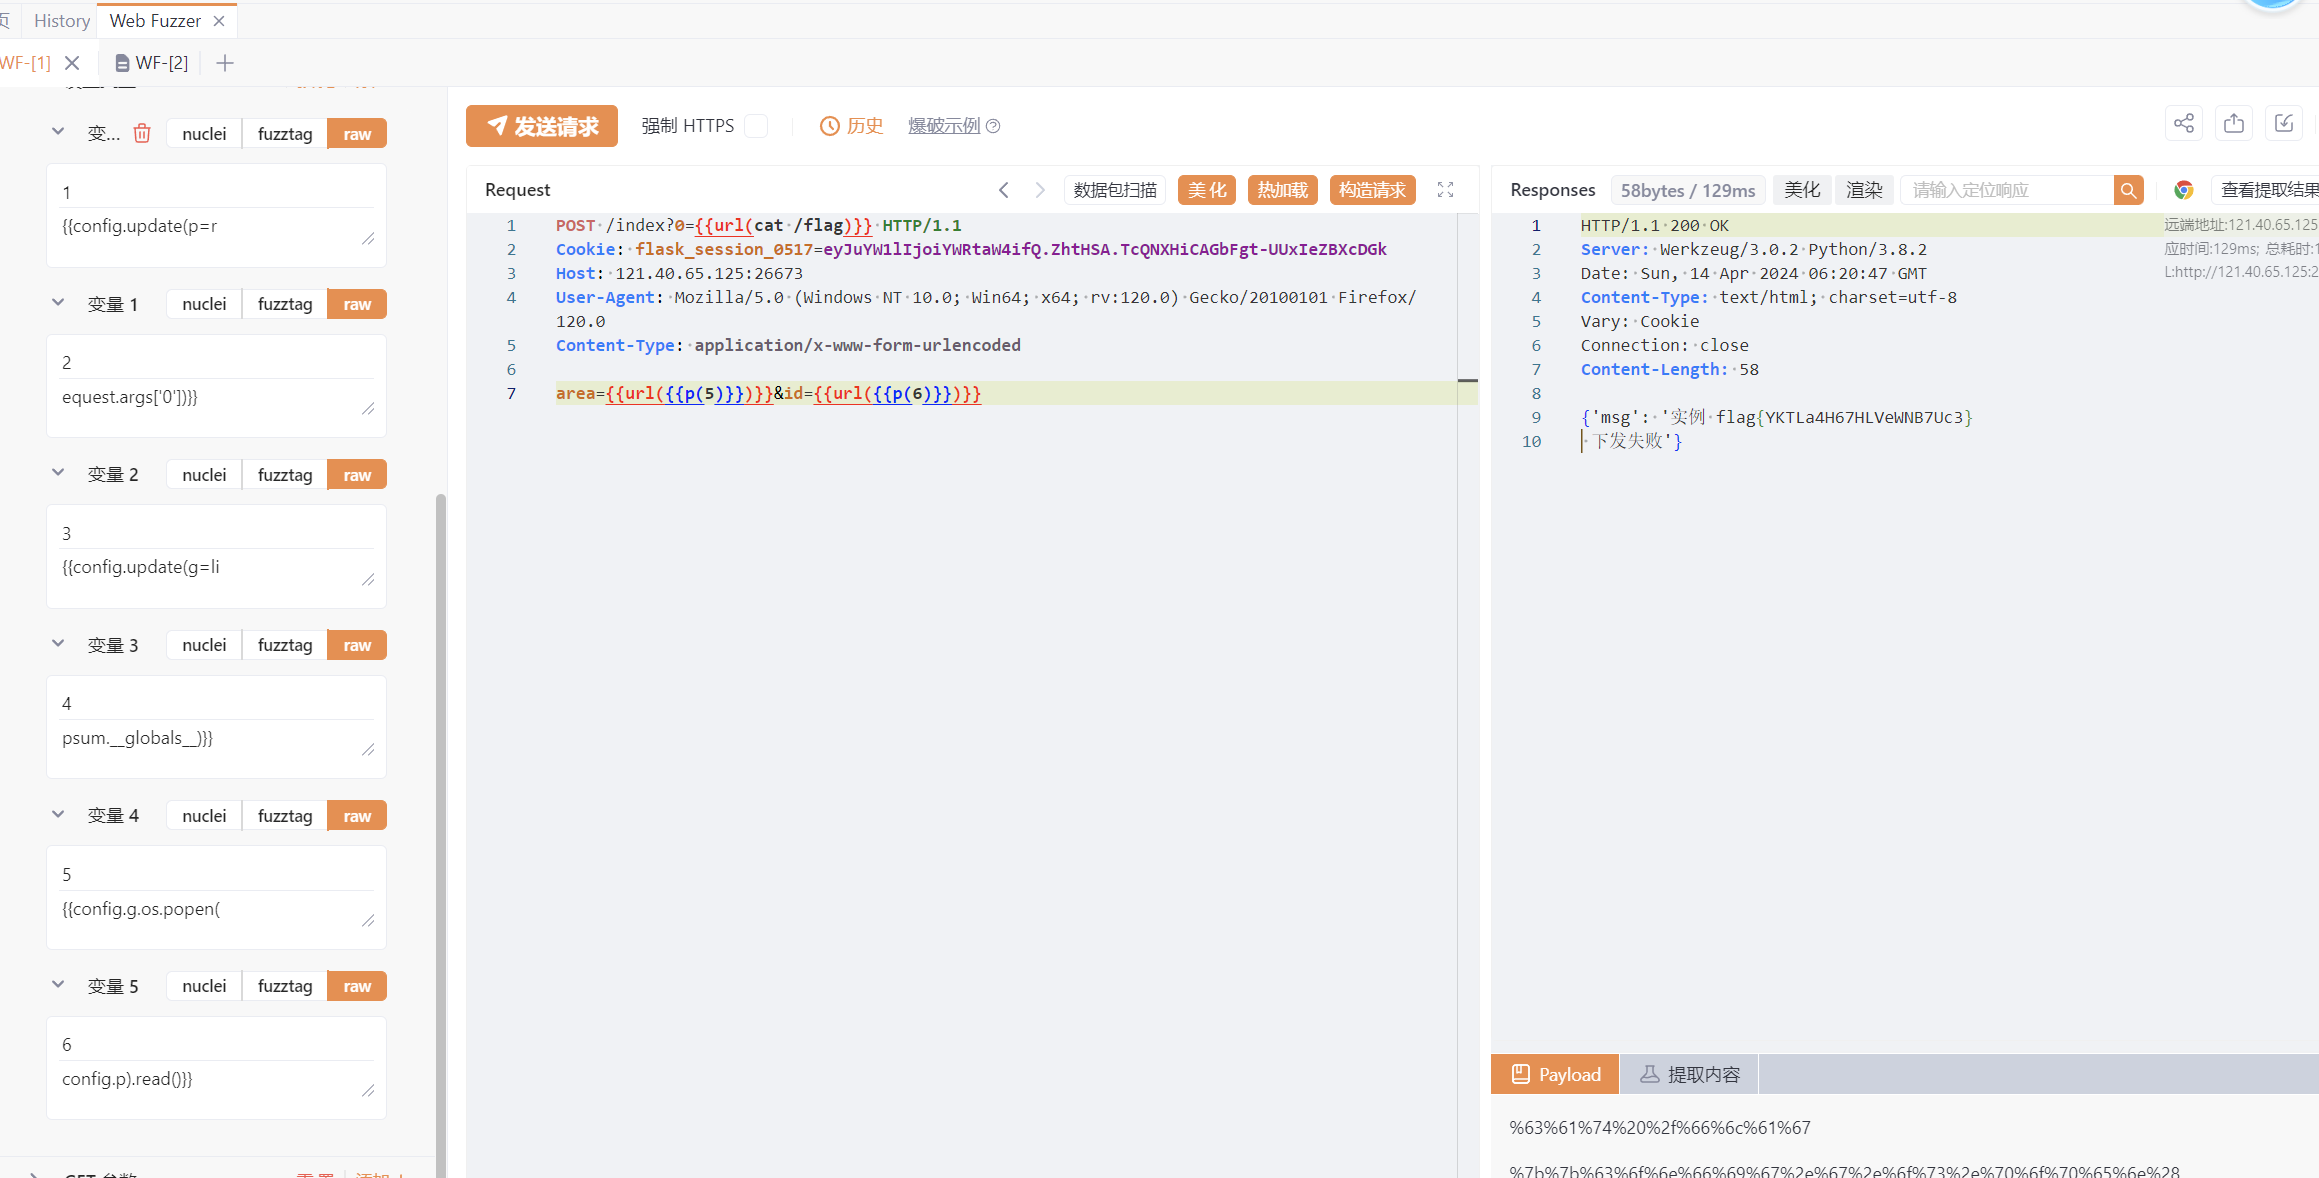Select fuzztag mode for 变量 5
The width and height of the screenshot is (2319, 1178).
[285, 986]
